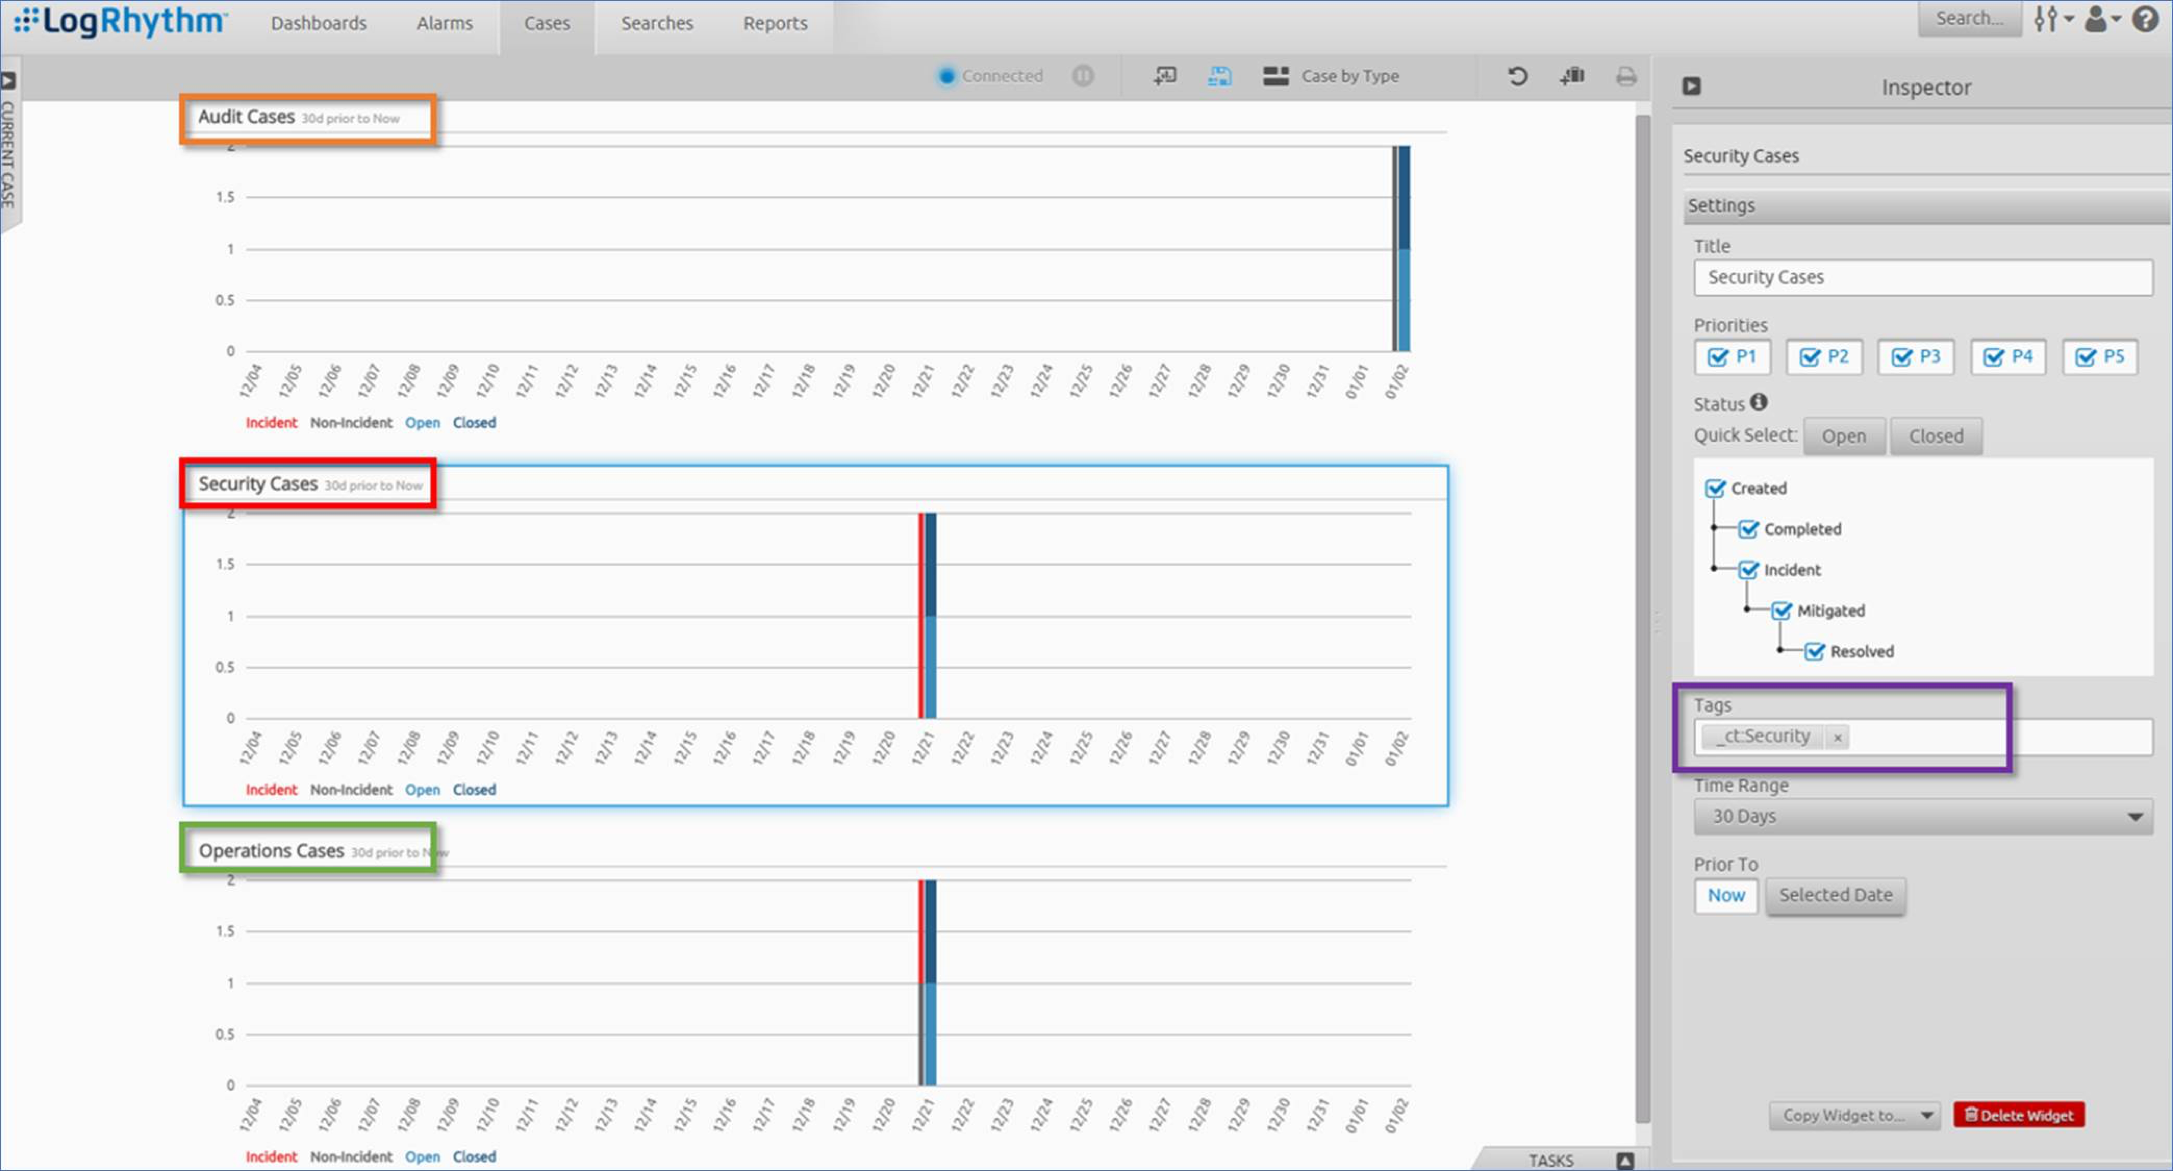Expand the Copy Widget to dropdown
This screenshot has width=2173, height=1171.
1854,1115
